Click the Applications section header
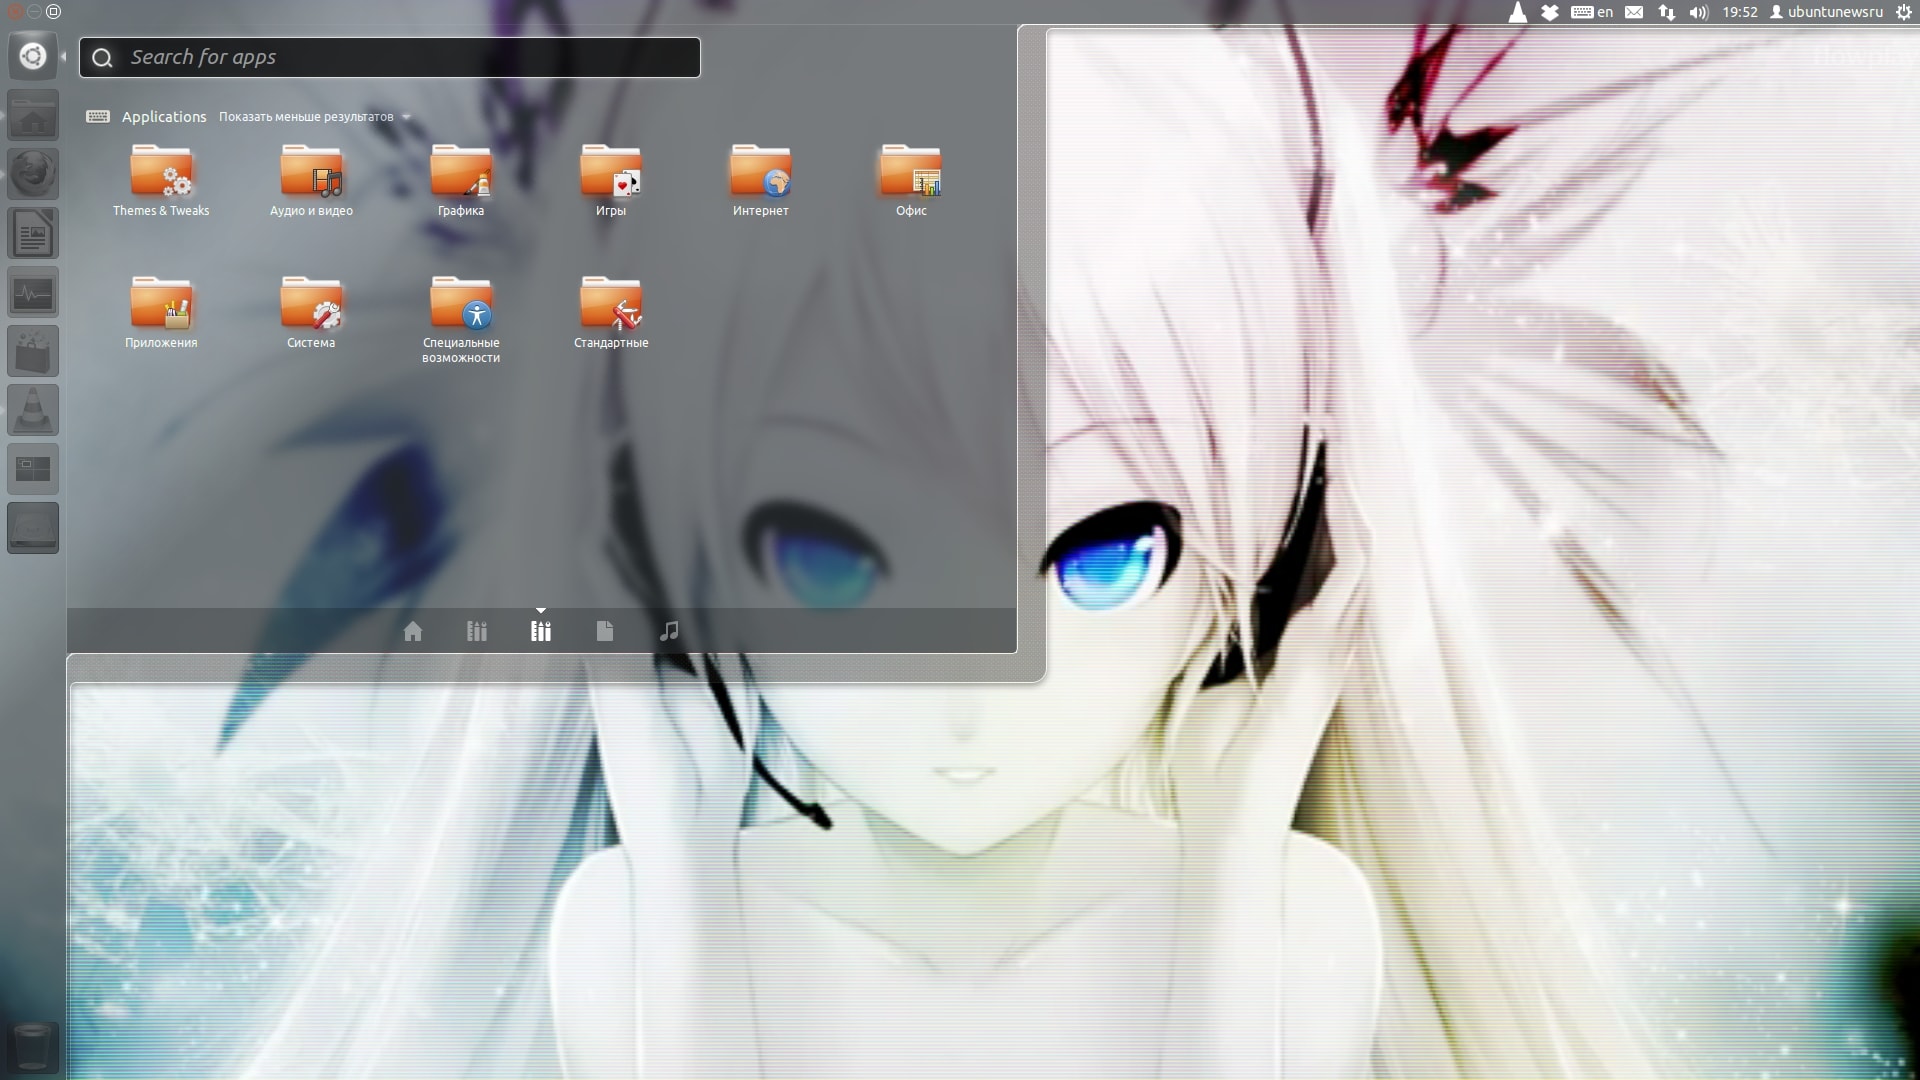Viewport: 1920px width, 1080px height. pyautogui.click(x=164, y=117)
